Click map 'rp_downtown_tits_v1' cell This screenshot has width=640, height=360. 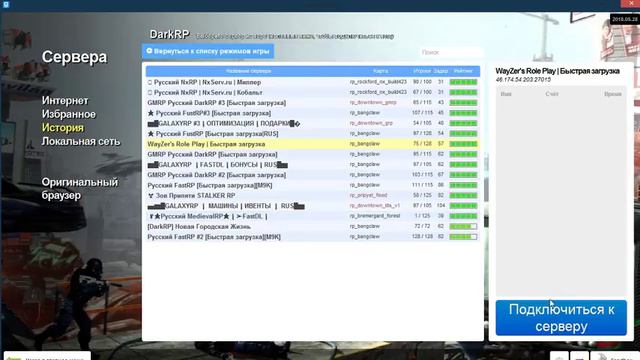point(375,206)
